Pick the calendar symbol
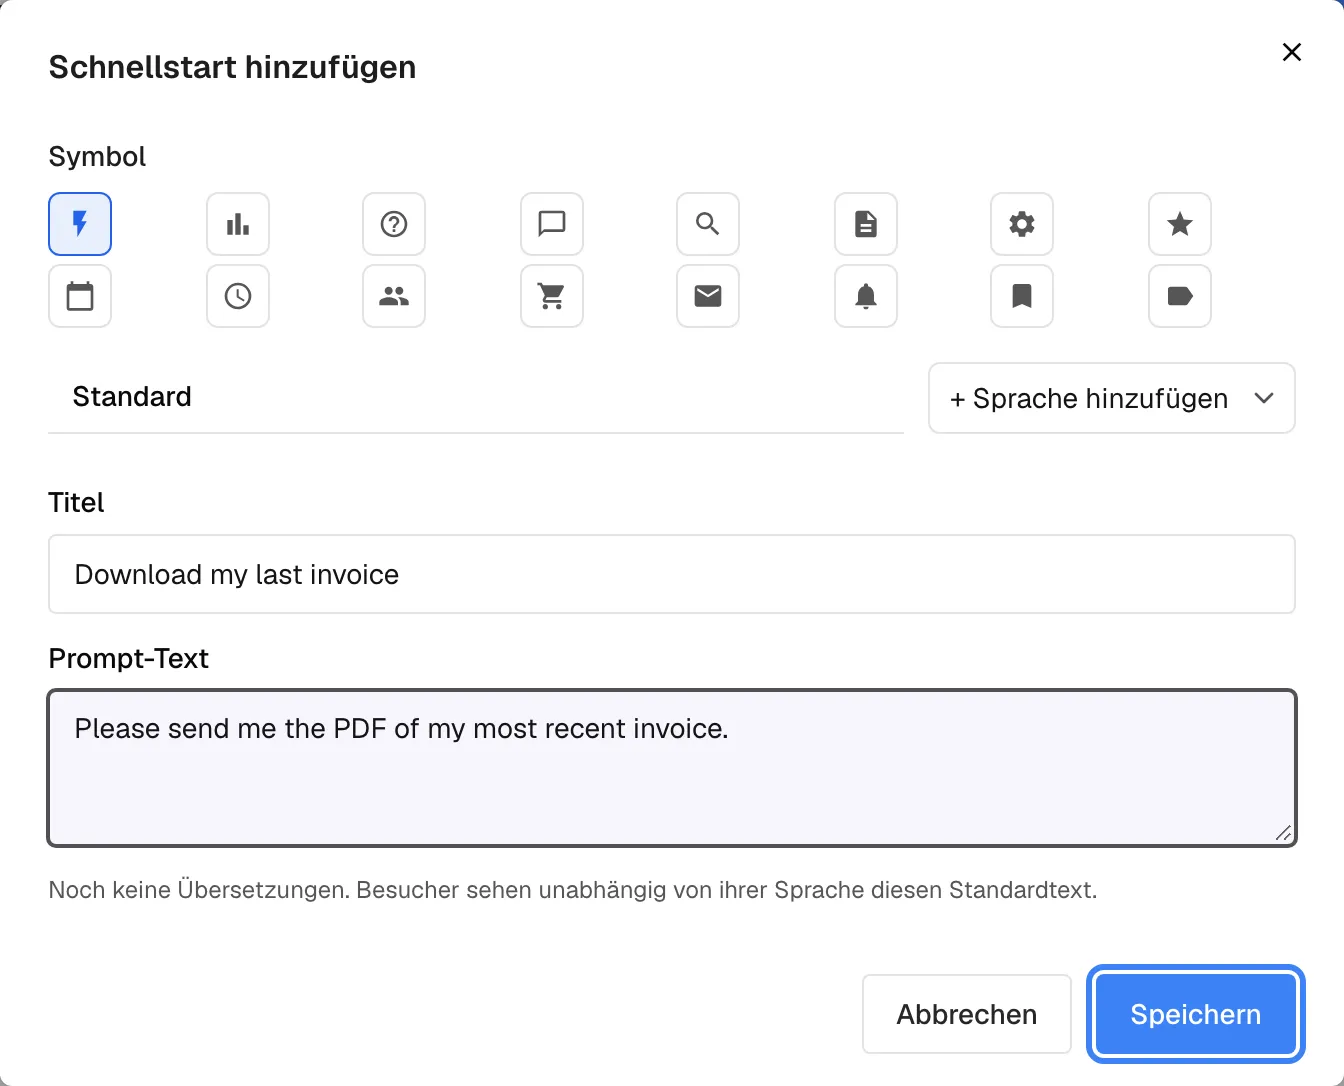Viewport: 1344px width, 1086px height. (x=80, y=296)
